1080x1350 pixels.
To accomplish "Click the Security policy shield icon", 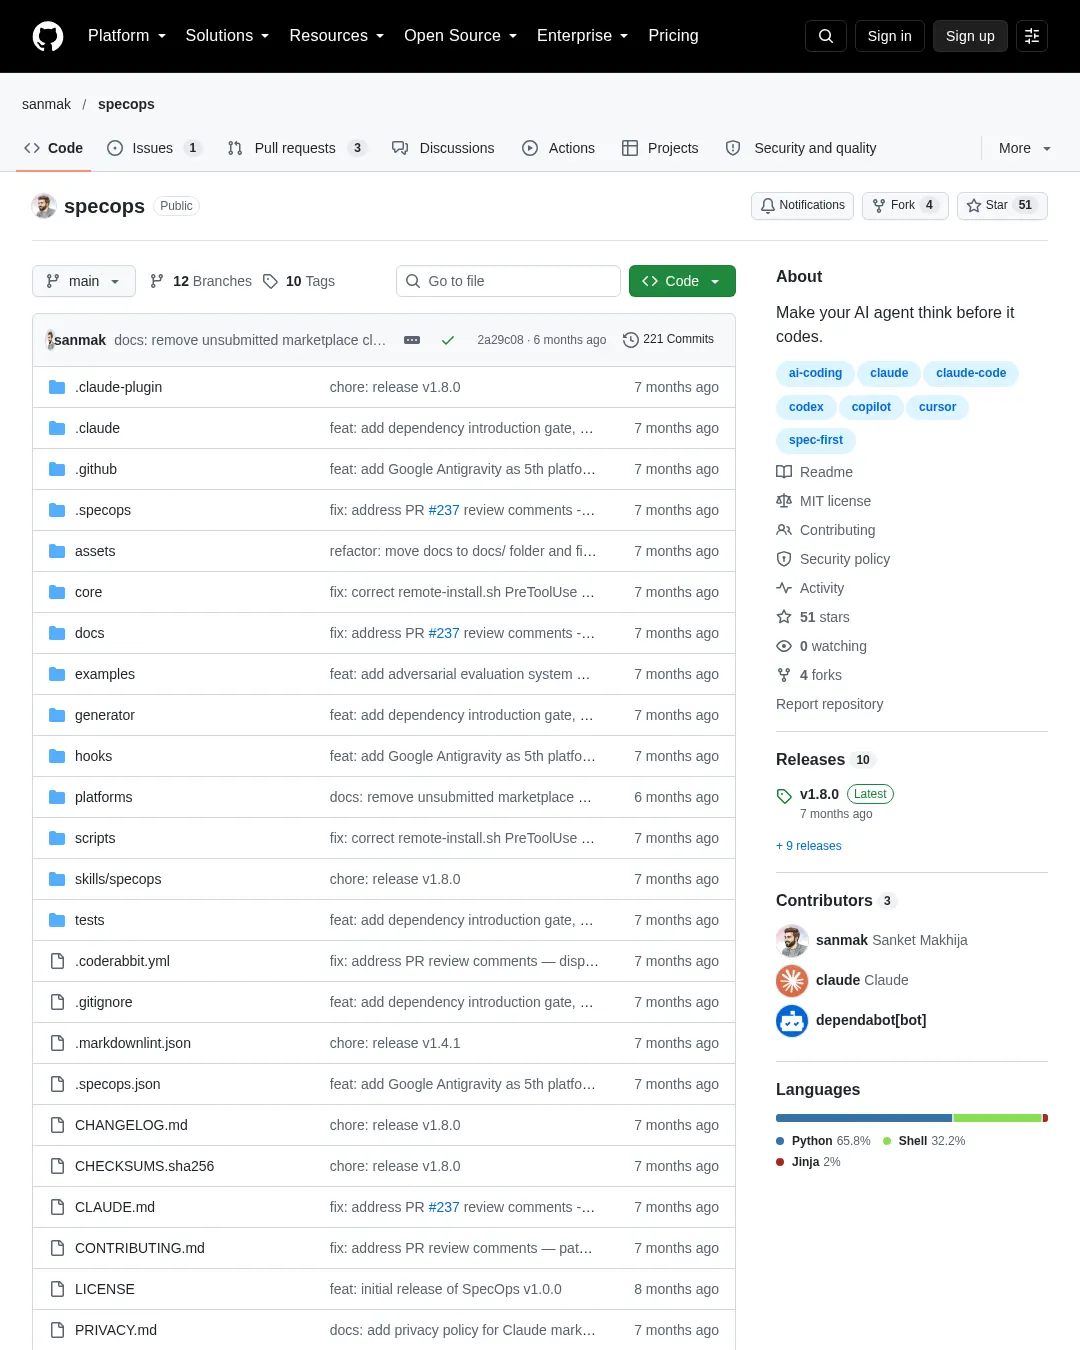I will click(784, 559).
